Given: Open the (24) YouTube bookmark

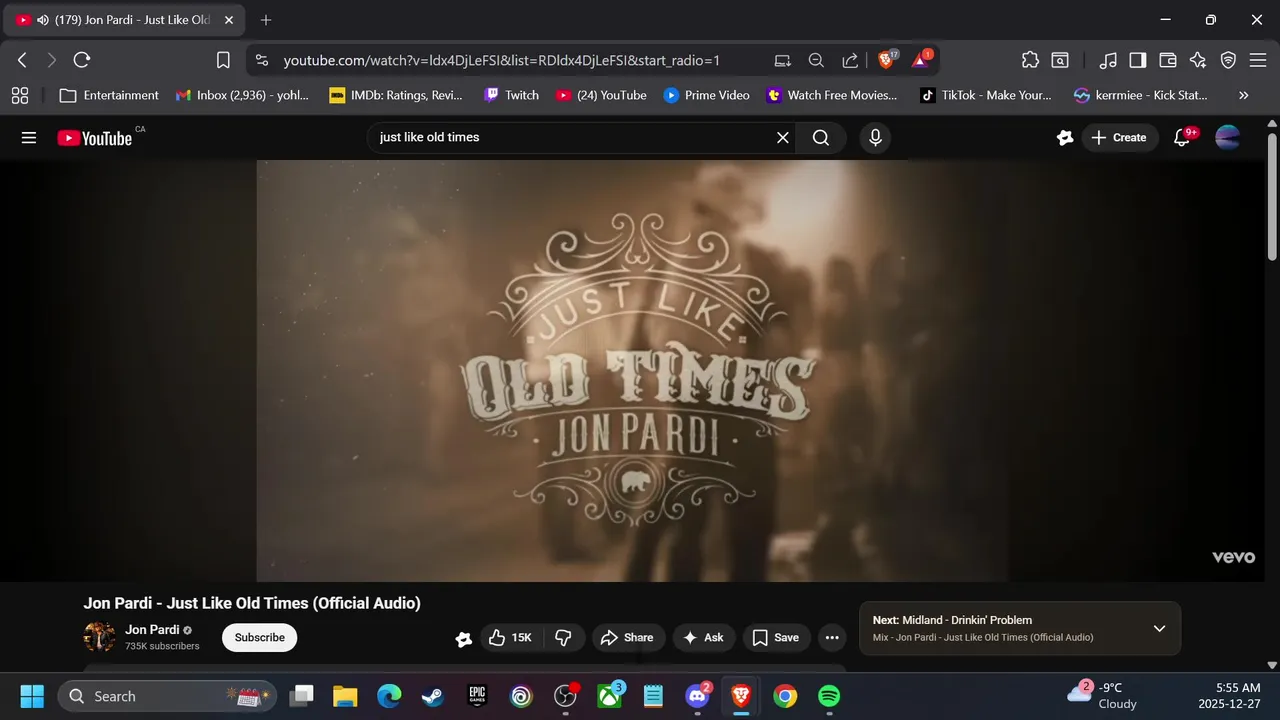Looking at the screenshot, I should 601,96.
